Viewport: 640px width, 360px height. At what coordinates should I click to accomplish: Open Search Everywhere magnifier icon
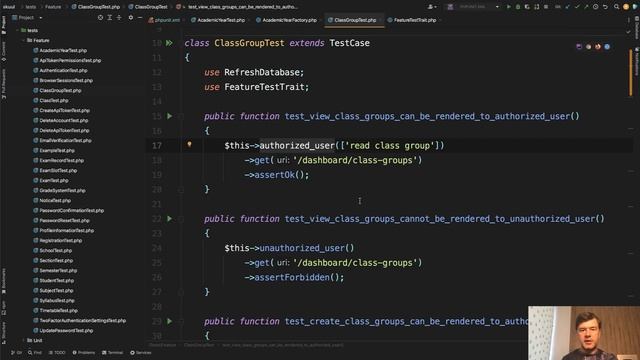(x=616, y=7)
